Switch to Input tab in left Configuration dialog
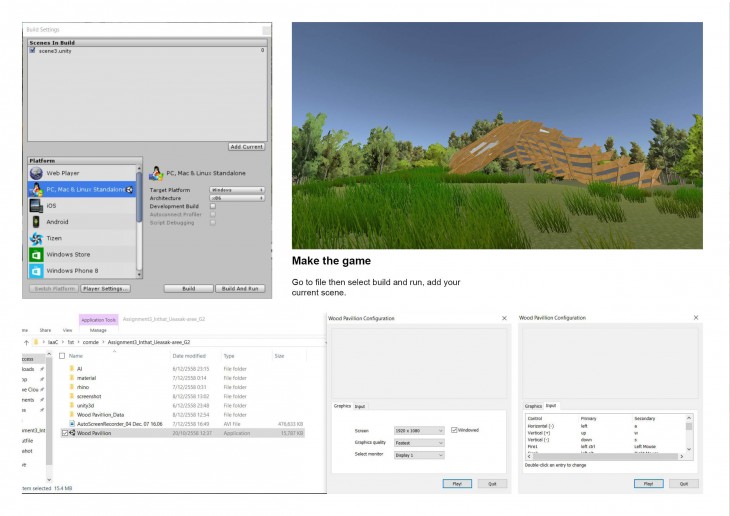The height and width of the screenshot is (516, 730). tap(360, 406)
